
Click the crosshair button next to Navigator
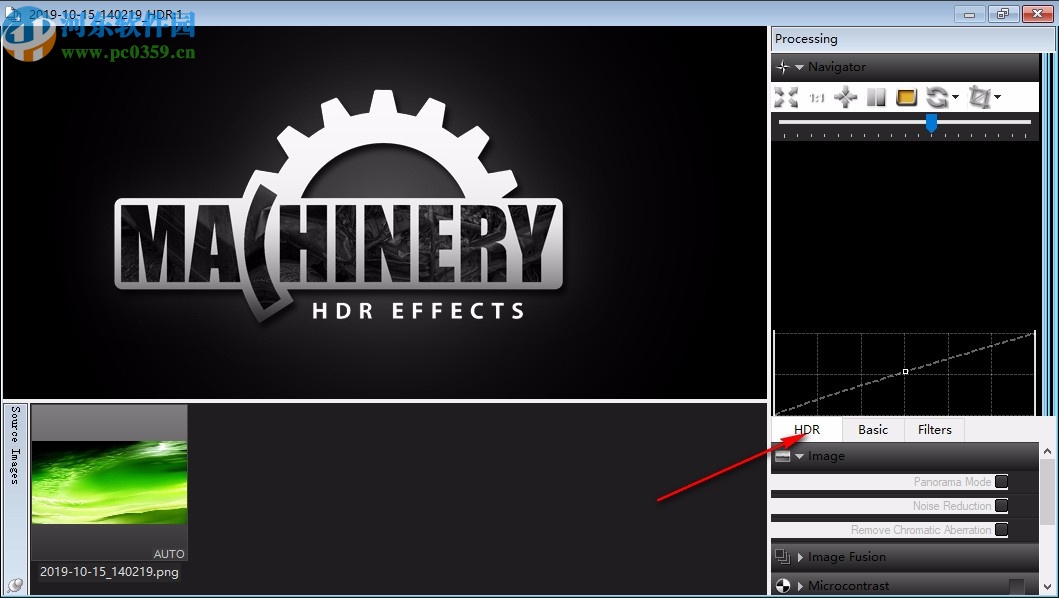pyautogui.click(x=782, y=66)
